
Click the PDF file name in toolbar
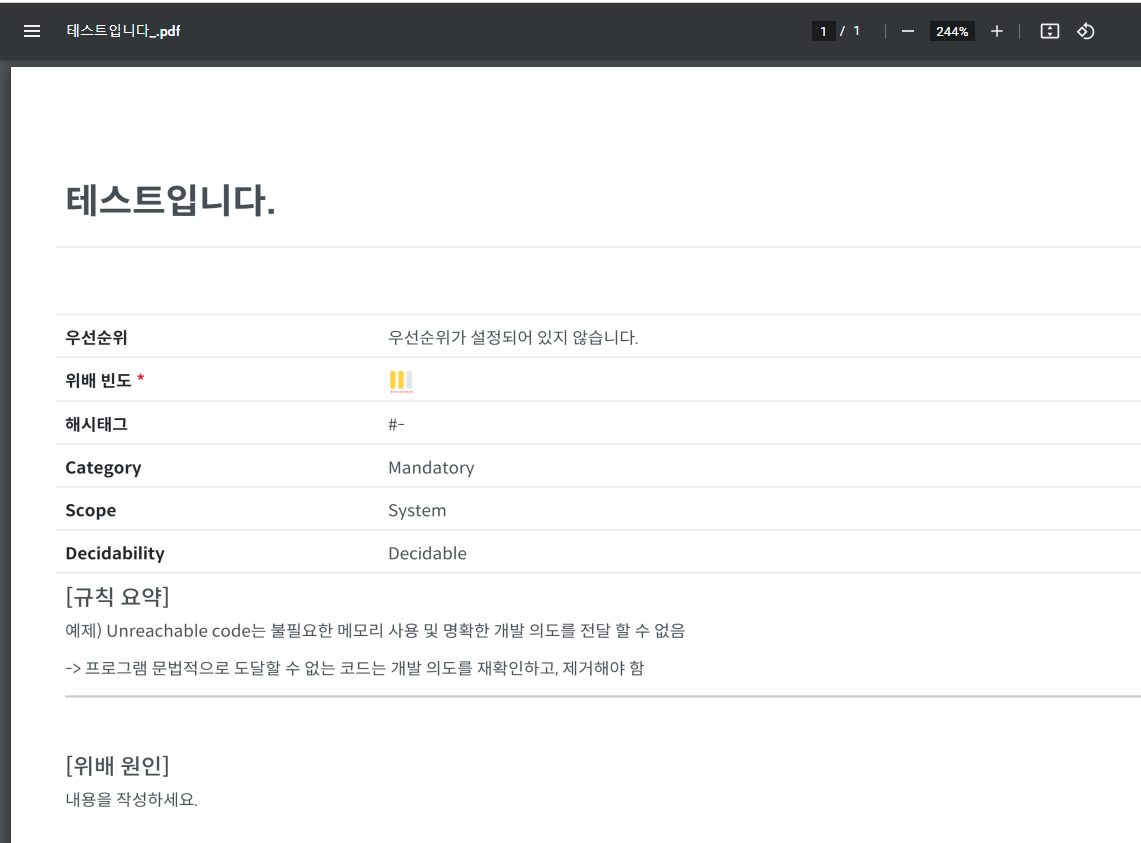coord(123,31)
